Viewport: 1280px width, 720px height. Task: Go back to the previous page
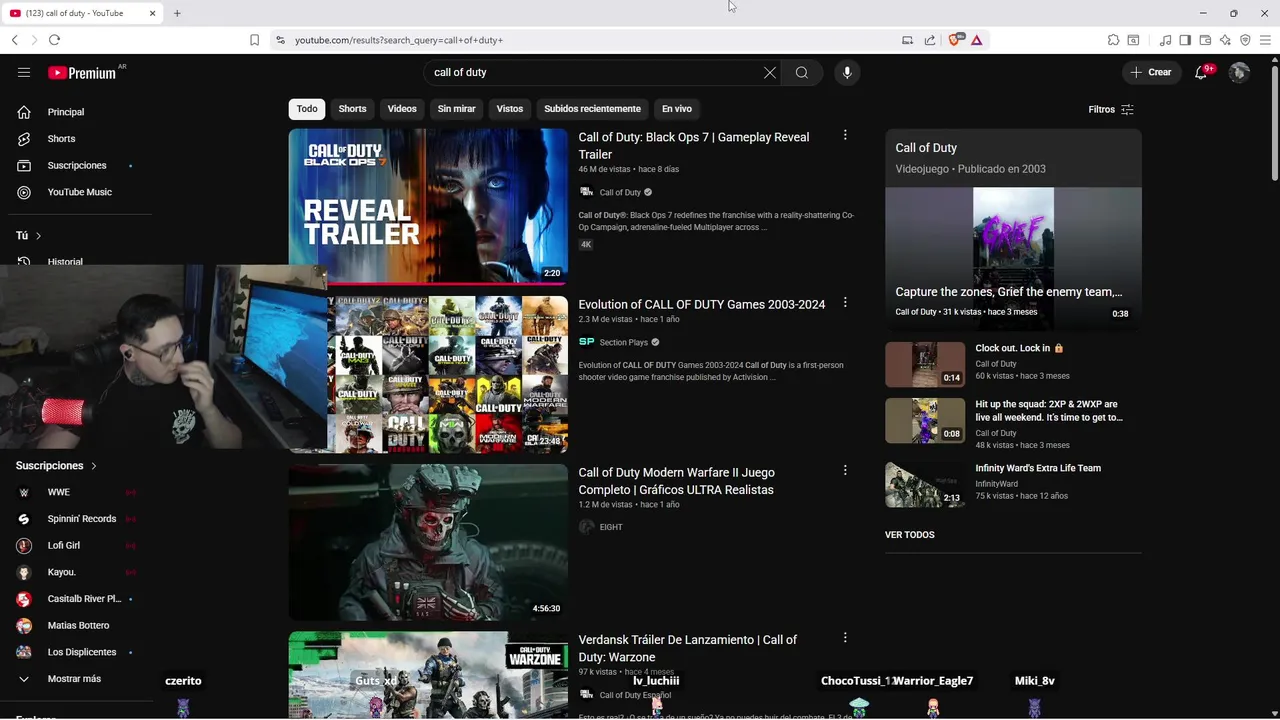pos(14,40)
